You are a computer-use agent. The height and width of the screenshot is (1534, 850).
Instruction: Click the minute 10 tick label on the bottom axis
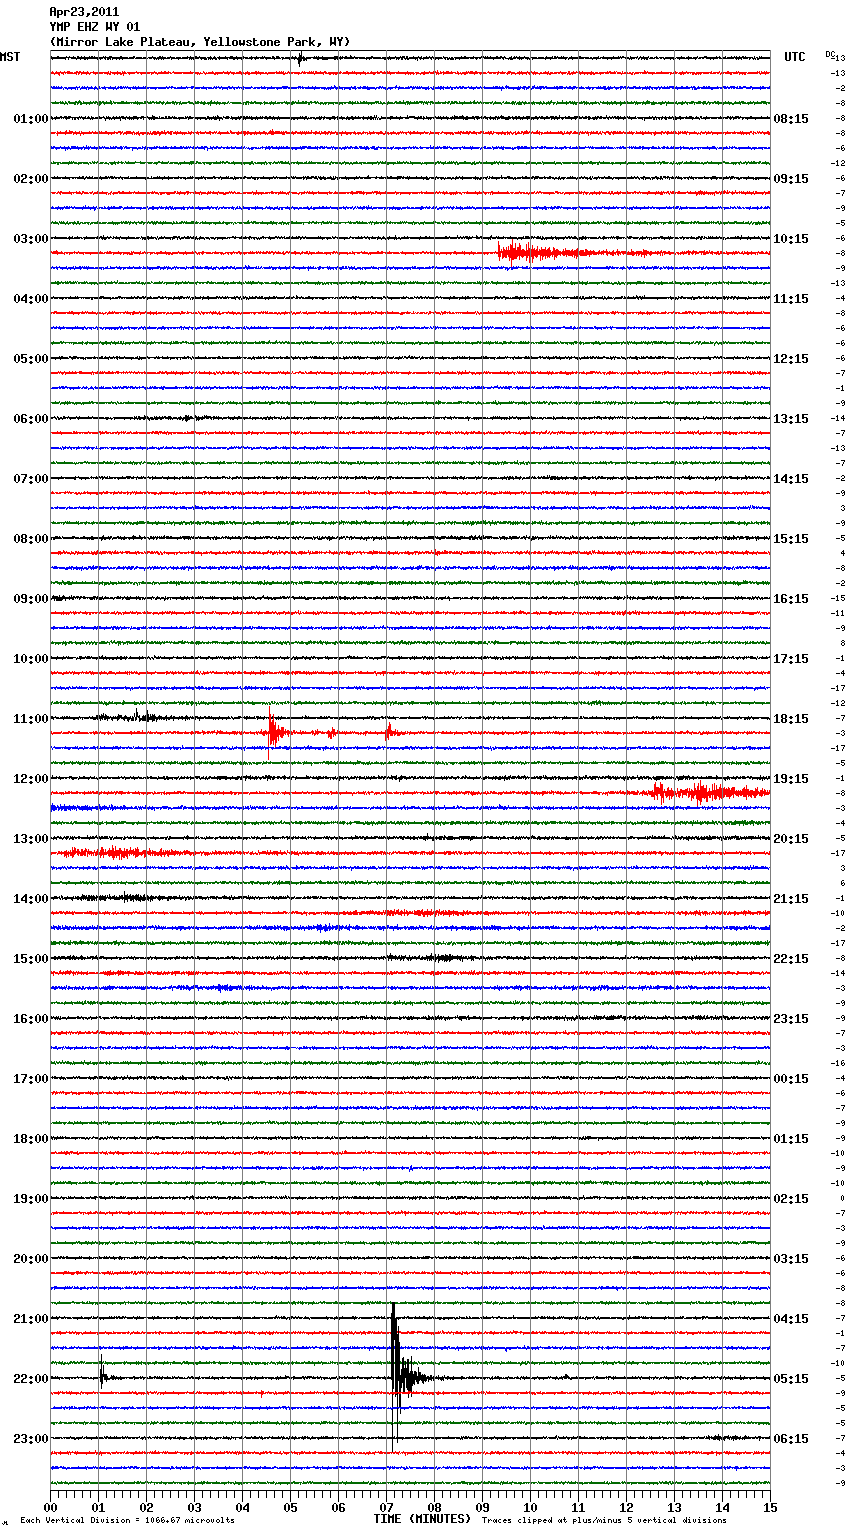531,1506
